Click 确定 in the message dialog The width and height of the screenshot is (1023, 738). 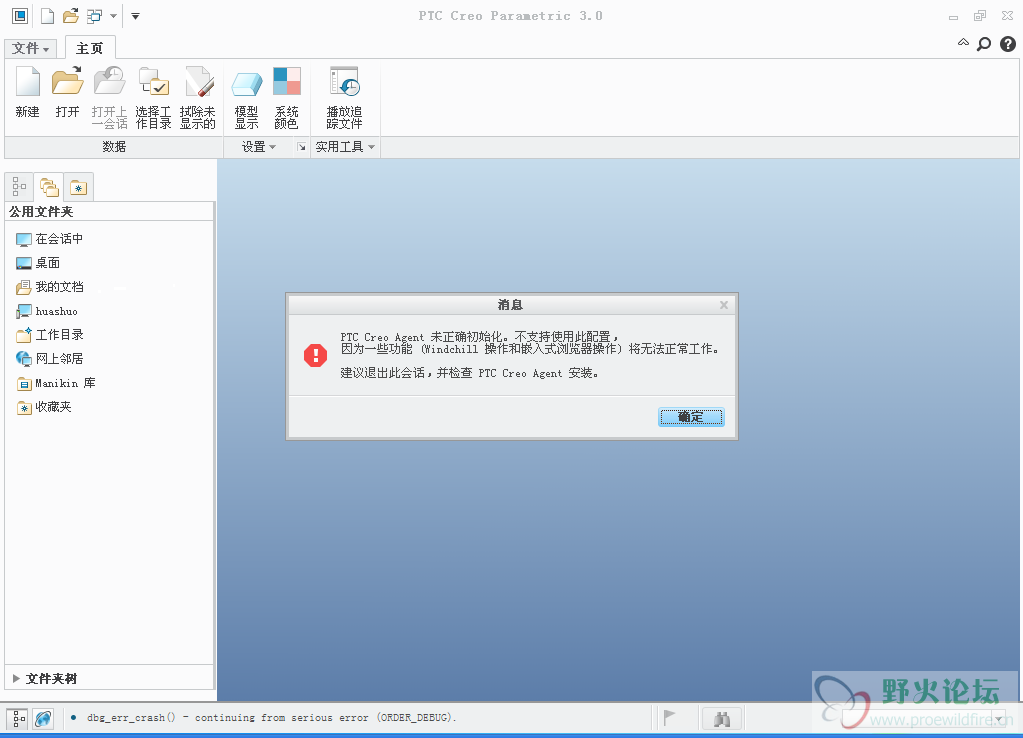point(691,417)
